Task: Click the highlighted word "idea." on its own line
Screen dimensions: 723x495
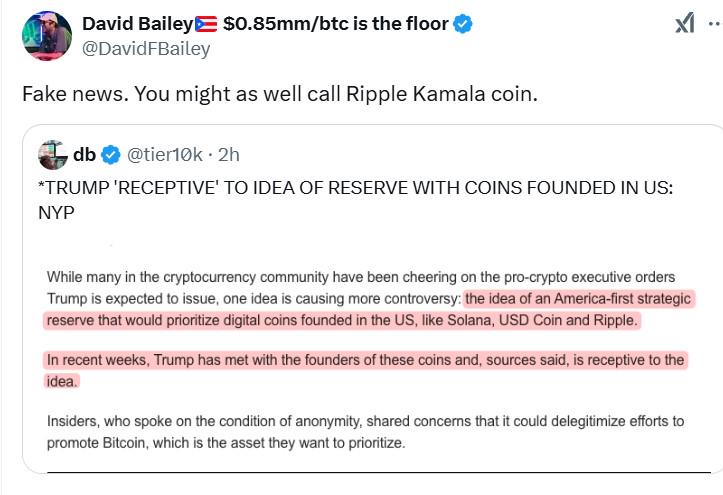Action: [x=62, y=381]
